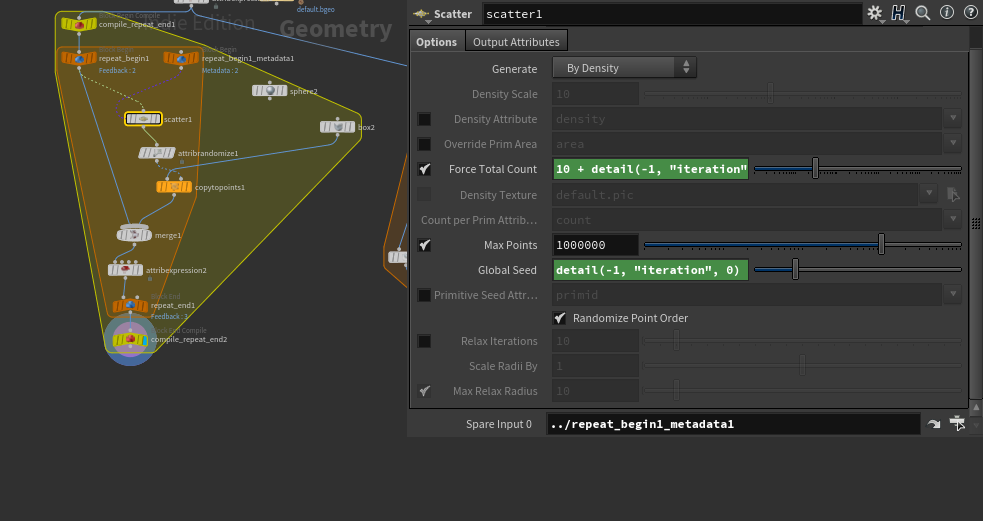Expand the Density Attribute dropdown arrow
Screen dimensions: 983x521
953,119
